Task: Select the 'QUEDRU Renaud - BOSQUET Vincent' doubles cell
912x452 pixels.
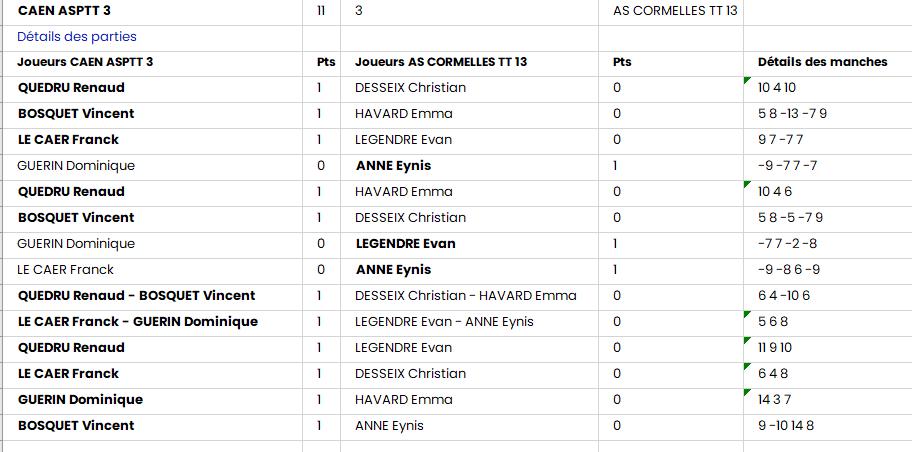Action: (136, 296)
